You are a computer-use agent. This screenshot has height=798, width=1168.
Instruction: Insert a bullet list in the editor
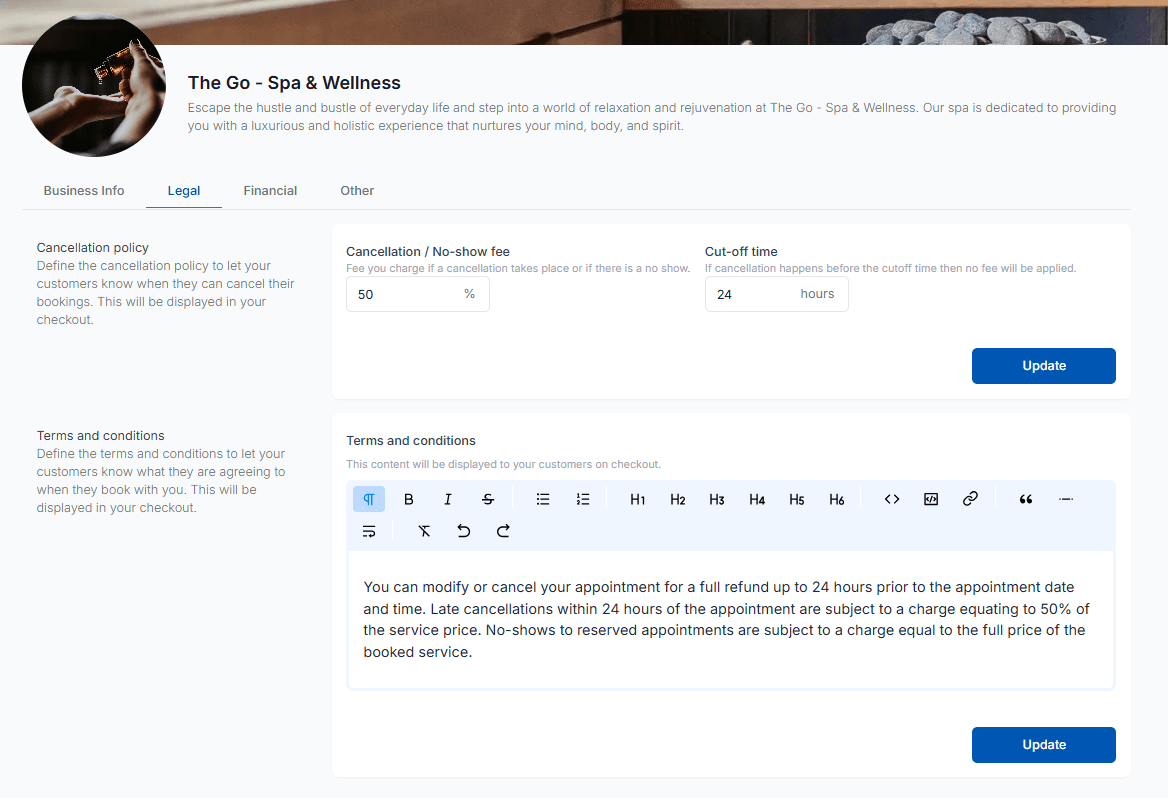click(x=543, y=498)
